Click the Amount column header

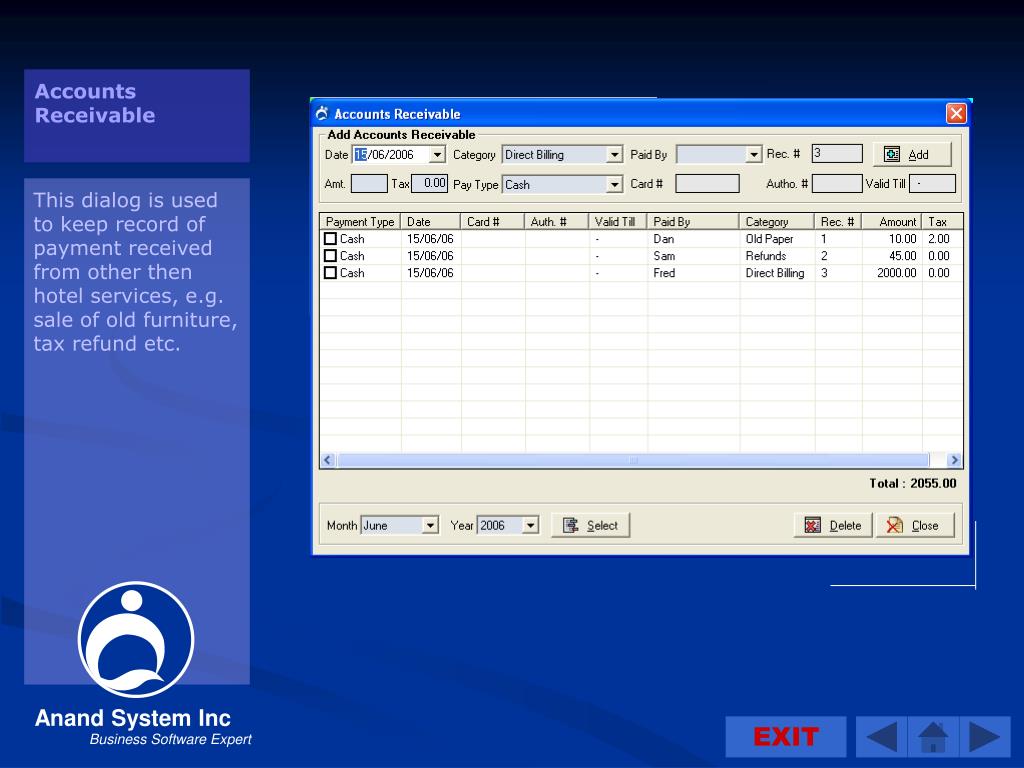[x=891, y=221]
